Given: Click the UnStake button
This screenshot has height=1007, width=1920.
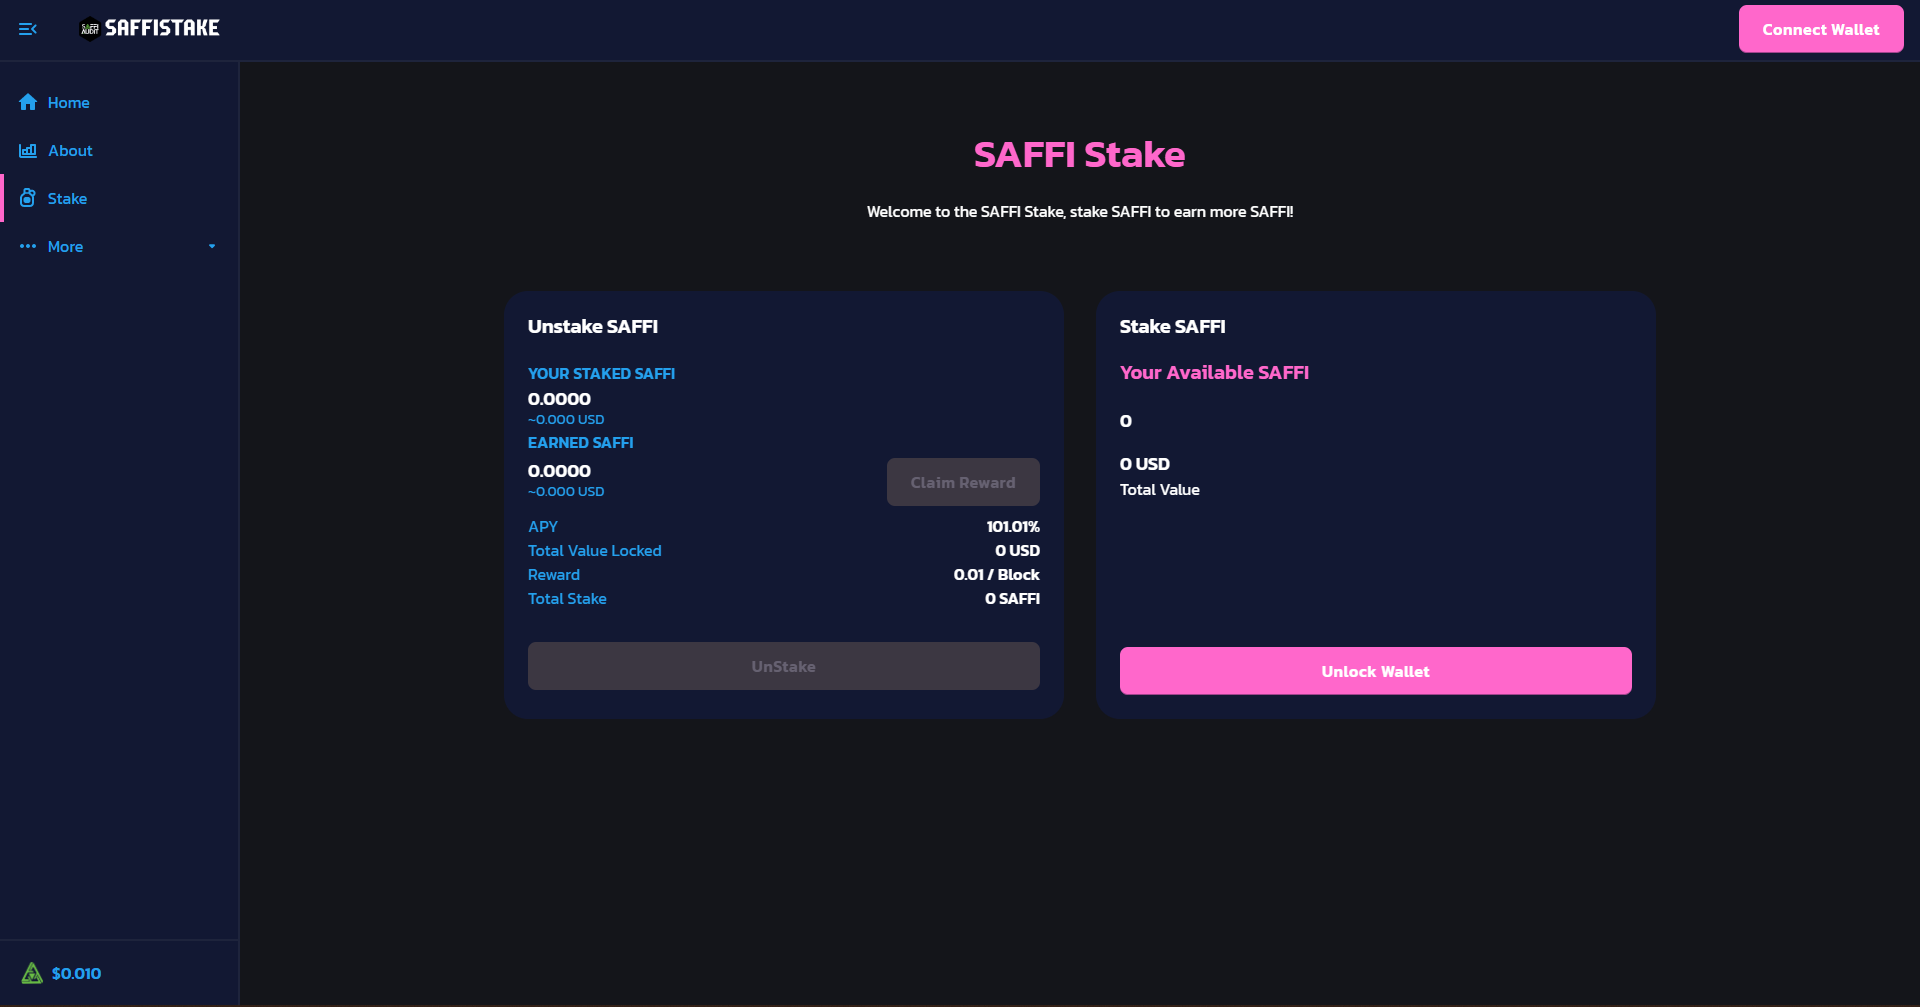Looking at the screenshot, I should pyautogui.click(x=783, y=666).
